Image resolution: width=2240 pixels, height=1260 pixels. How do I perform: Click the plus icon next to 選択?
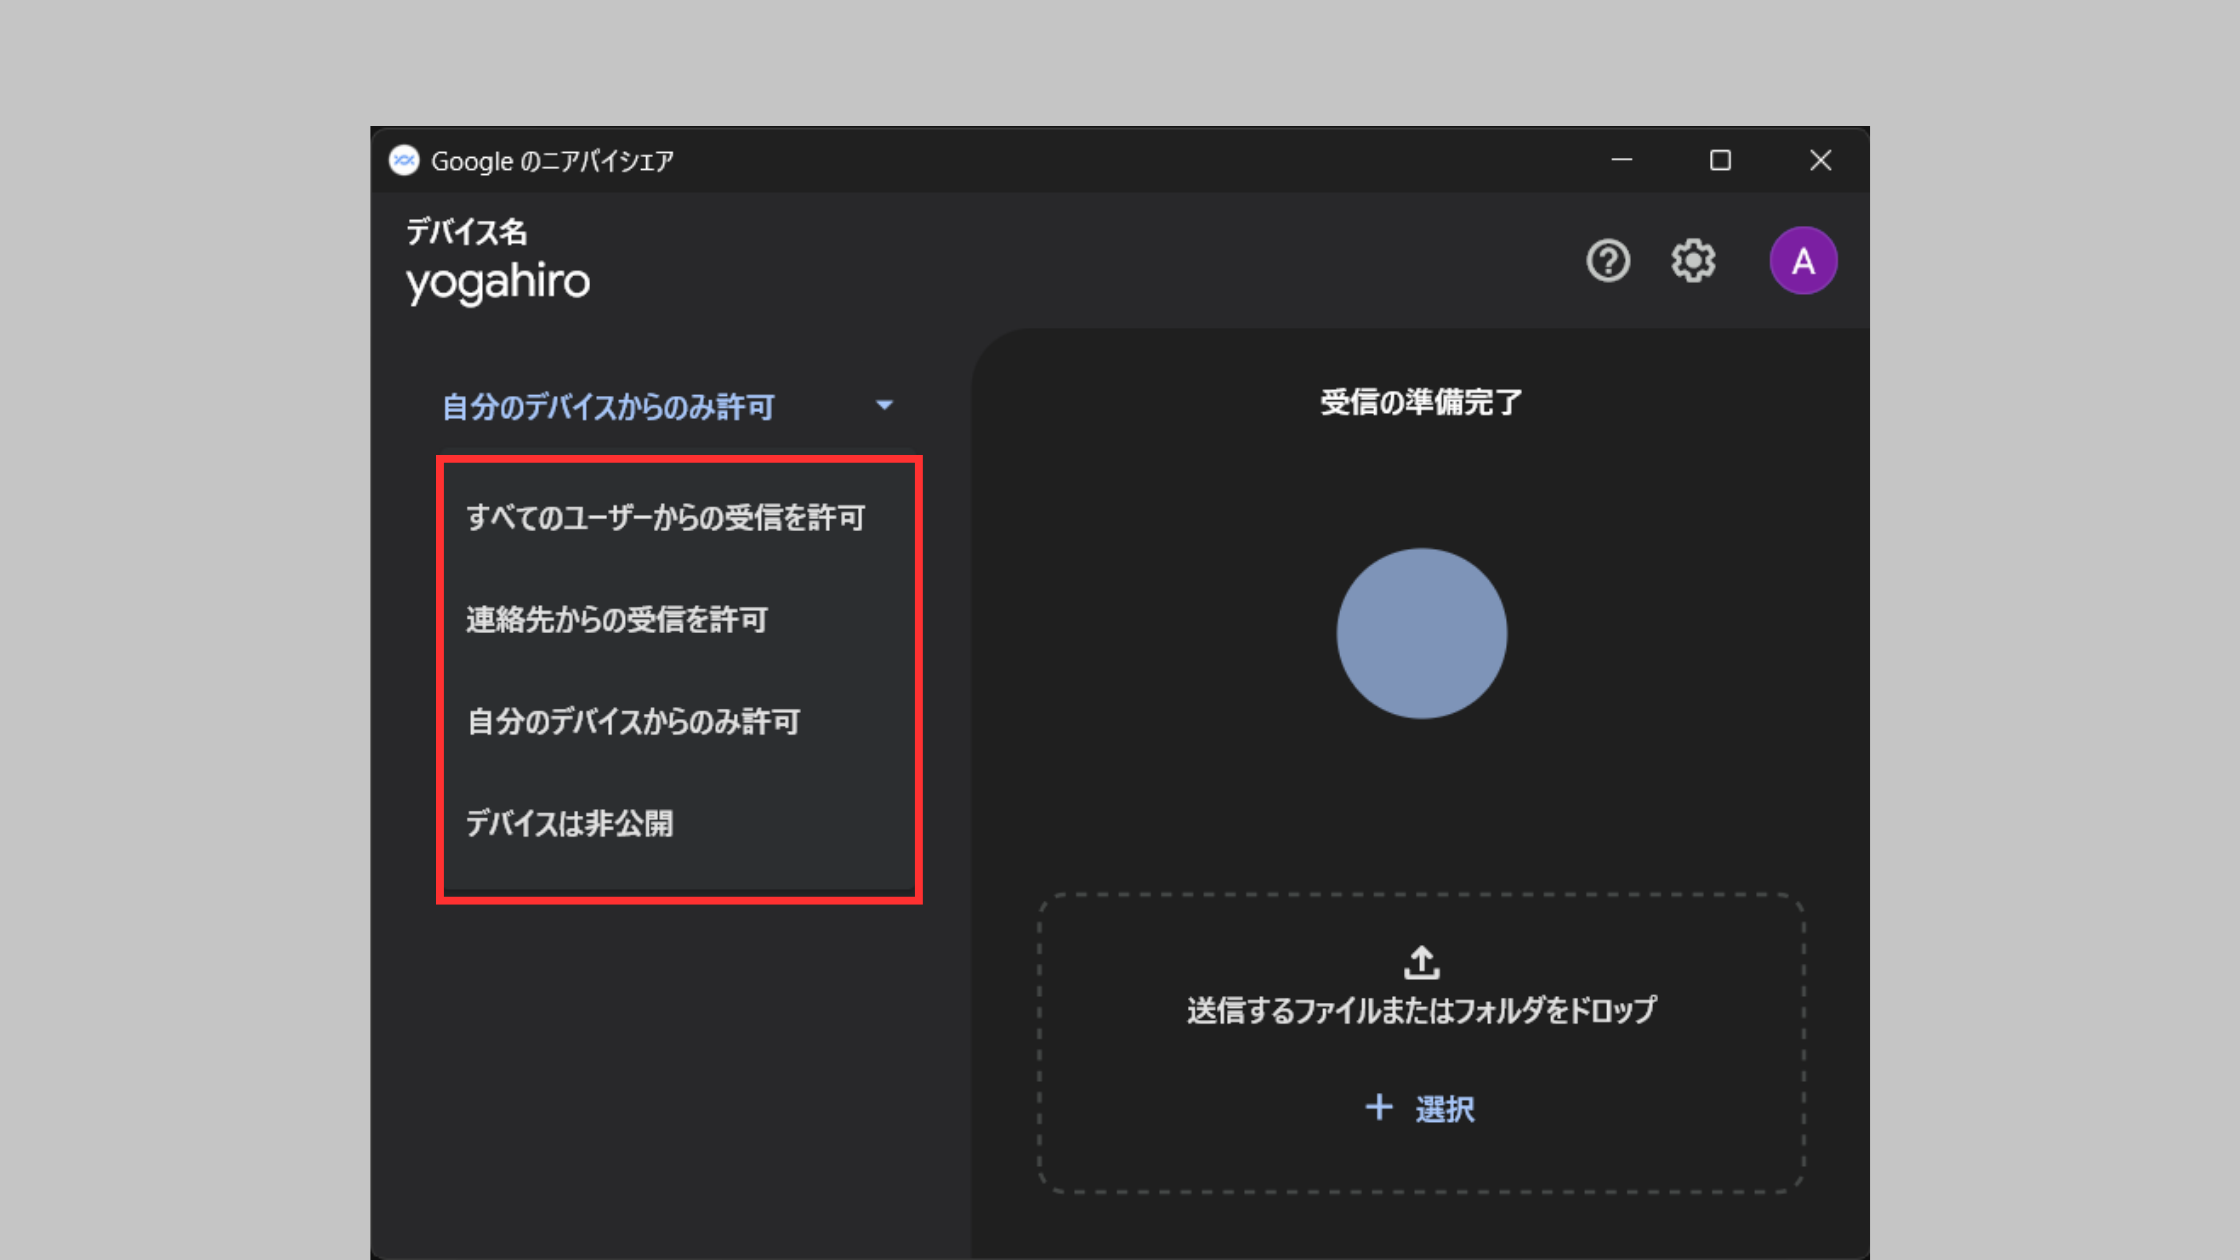1378,1107
